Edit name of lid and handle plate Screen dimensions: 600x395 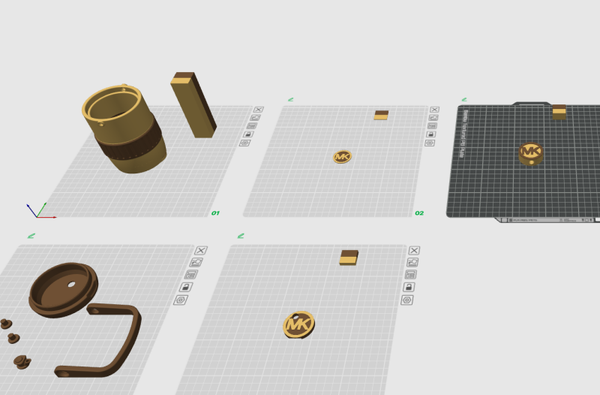tap(31, 236)
